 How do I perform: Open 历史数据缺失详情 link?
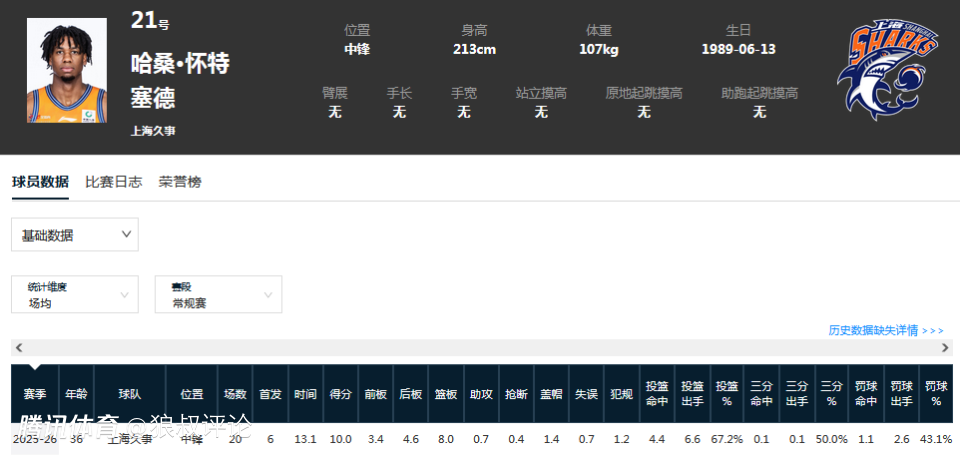click(885, 330)
